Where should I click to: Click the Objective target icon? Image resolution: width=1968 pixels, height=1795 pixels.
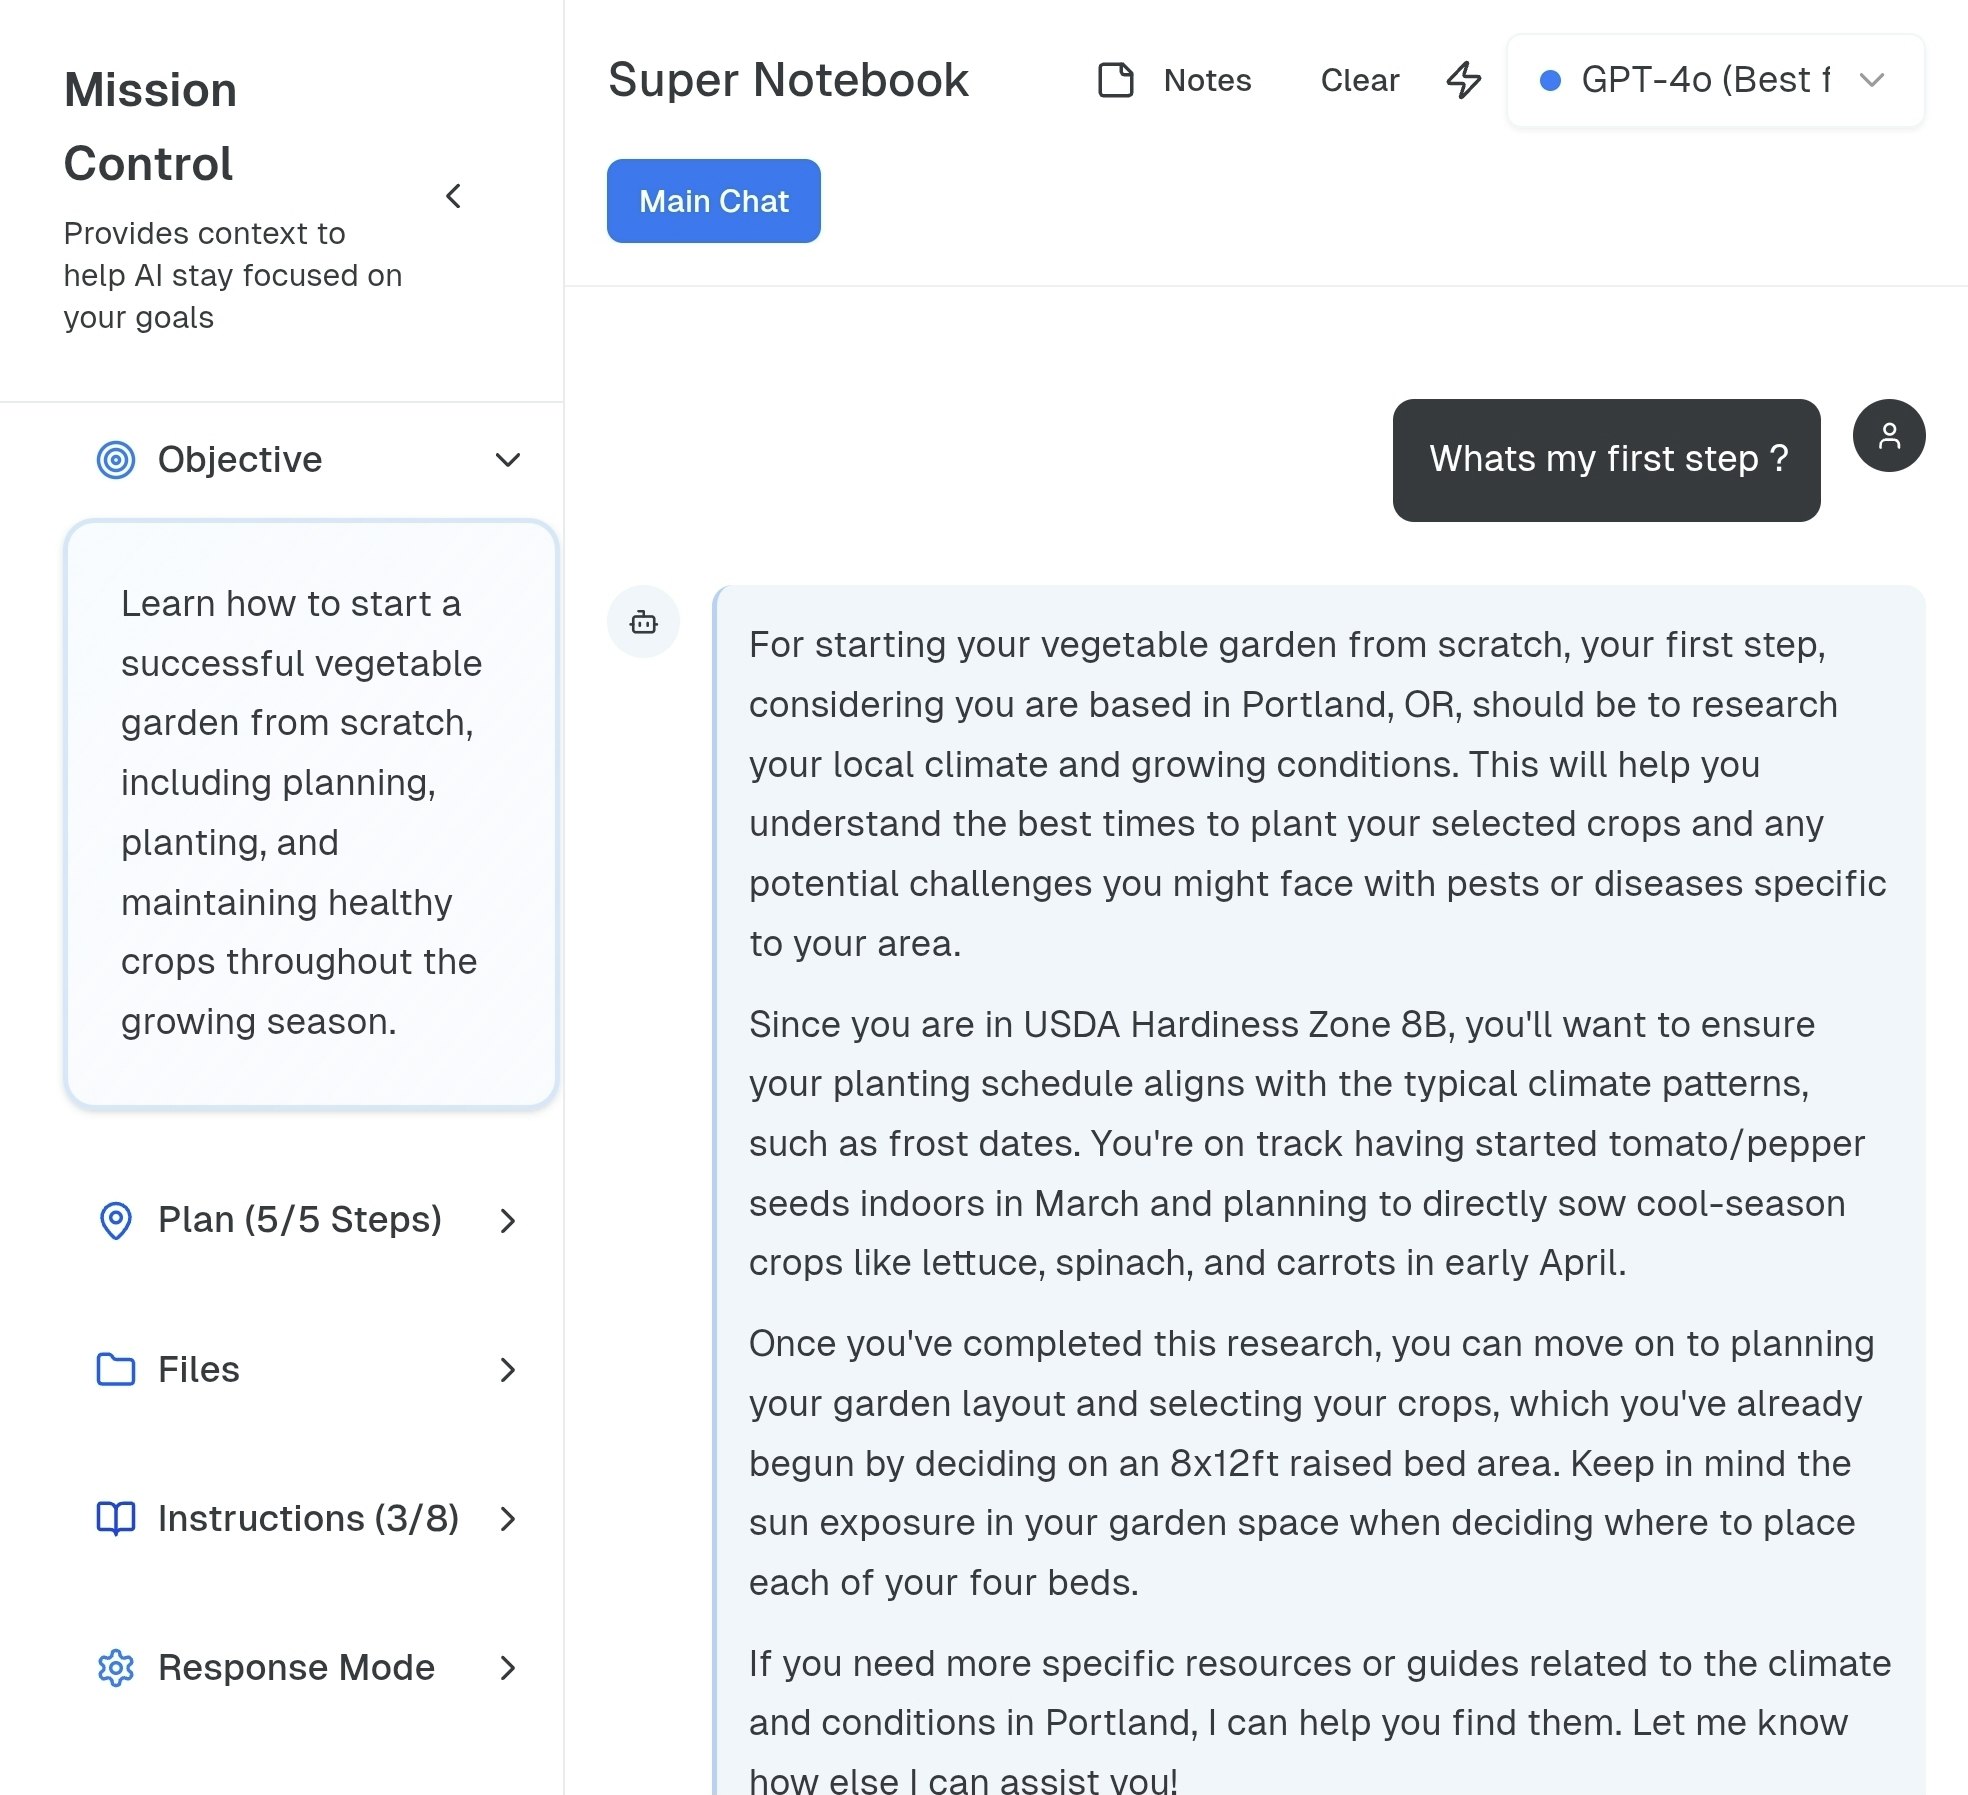(x=116, y=460)
